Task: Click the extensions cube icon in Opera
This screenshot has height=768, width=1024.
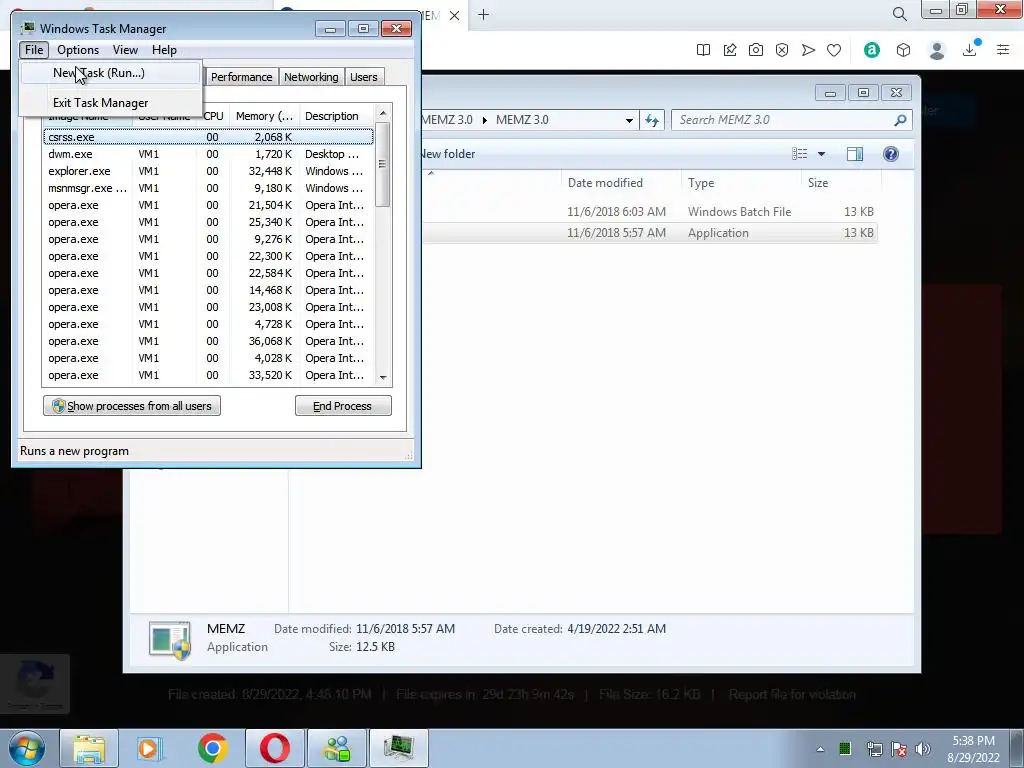Action: 903,50
